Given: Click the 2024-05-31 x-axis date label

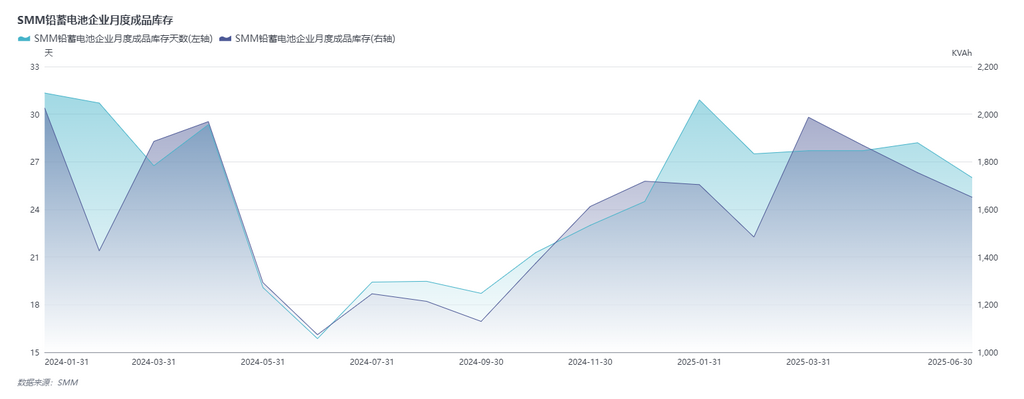Looking at the screenshot, I should [263, 361].
